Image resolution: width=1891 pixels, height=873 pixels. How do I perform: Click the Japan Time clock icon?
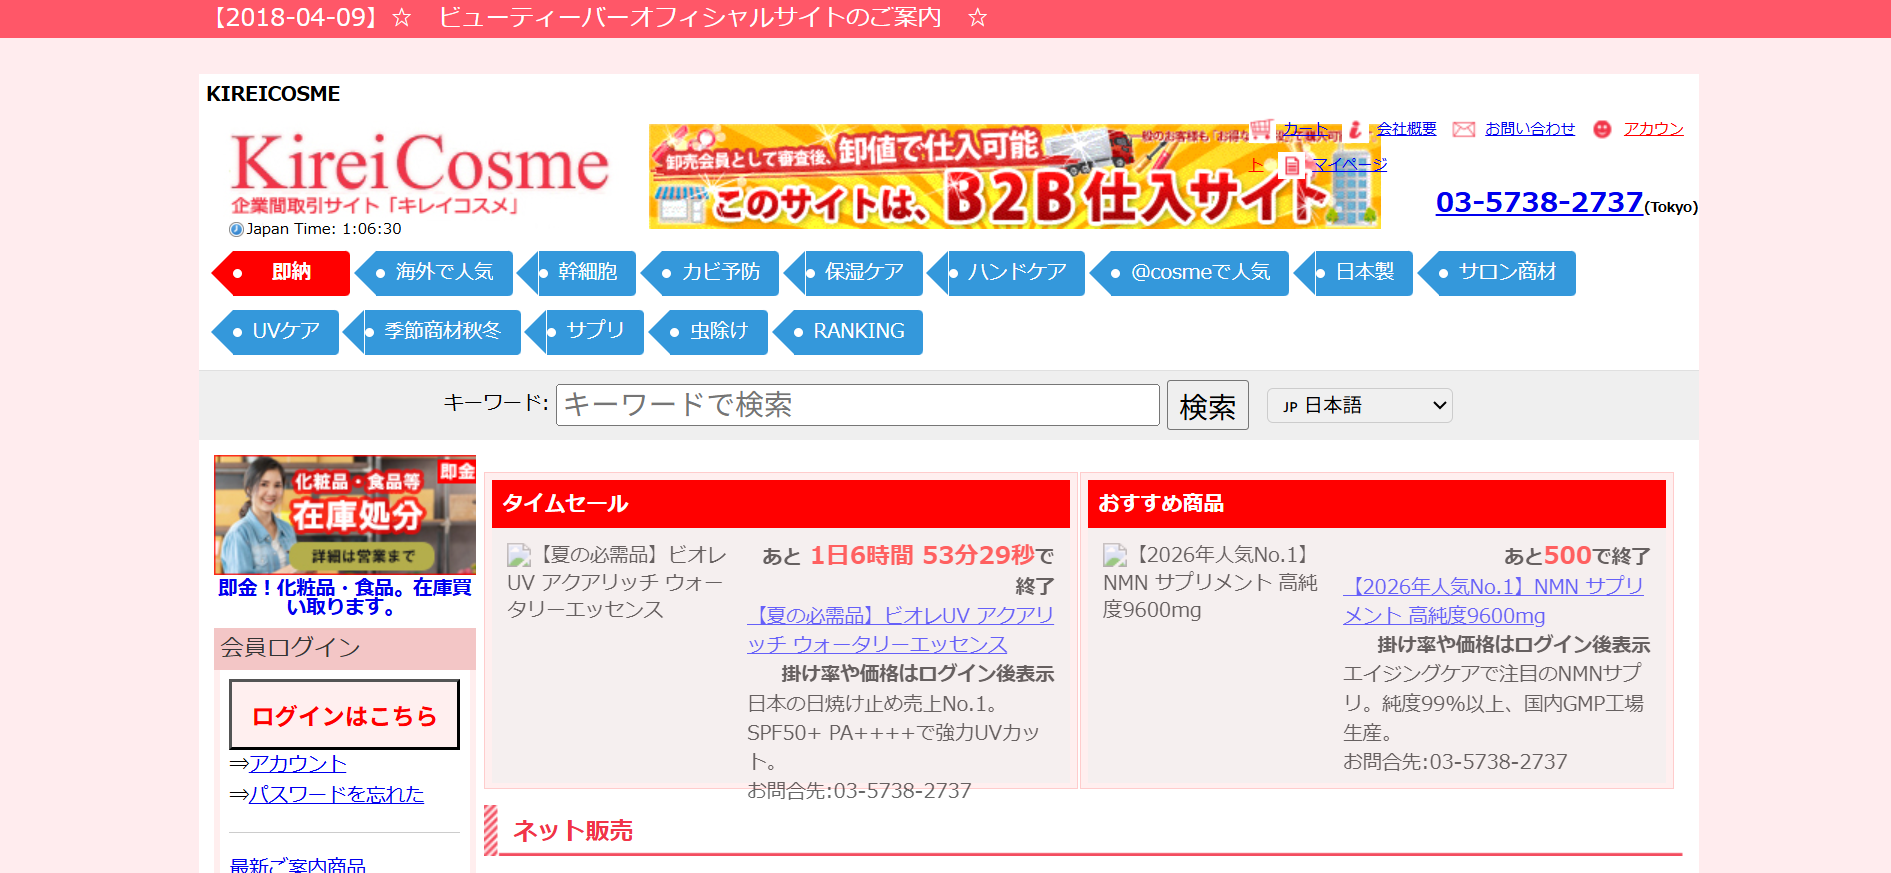point(236,229)
